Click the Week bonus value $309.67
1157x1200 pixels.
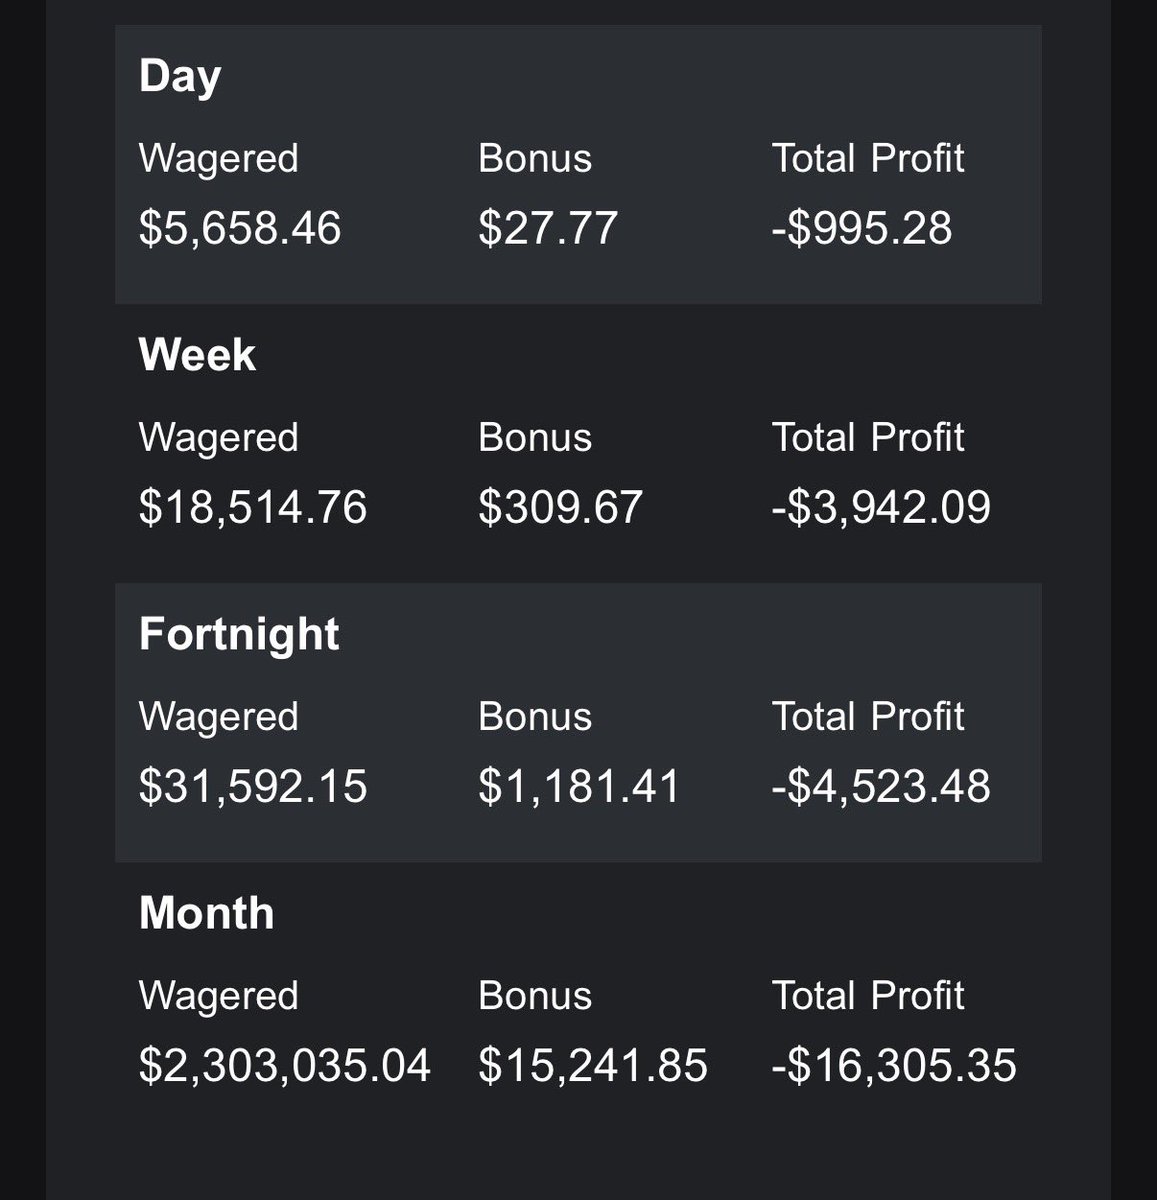point(560,507)
